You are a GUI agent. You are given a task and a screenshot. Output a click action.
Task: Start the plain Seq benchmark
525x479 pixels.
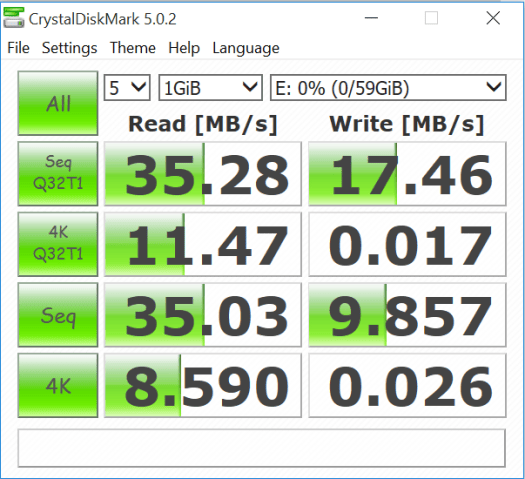[58, 315]
